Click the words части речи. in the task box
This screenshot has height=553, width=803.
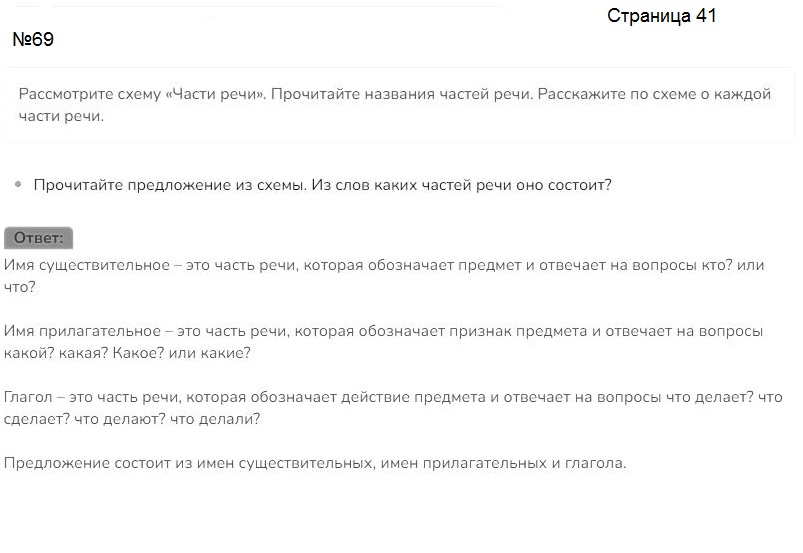pos(61,116)
